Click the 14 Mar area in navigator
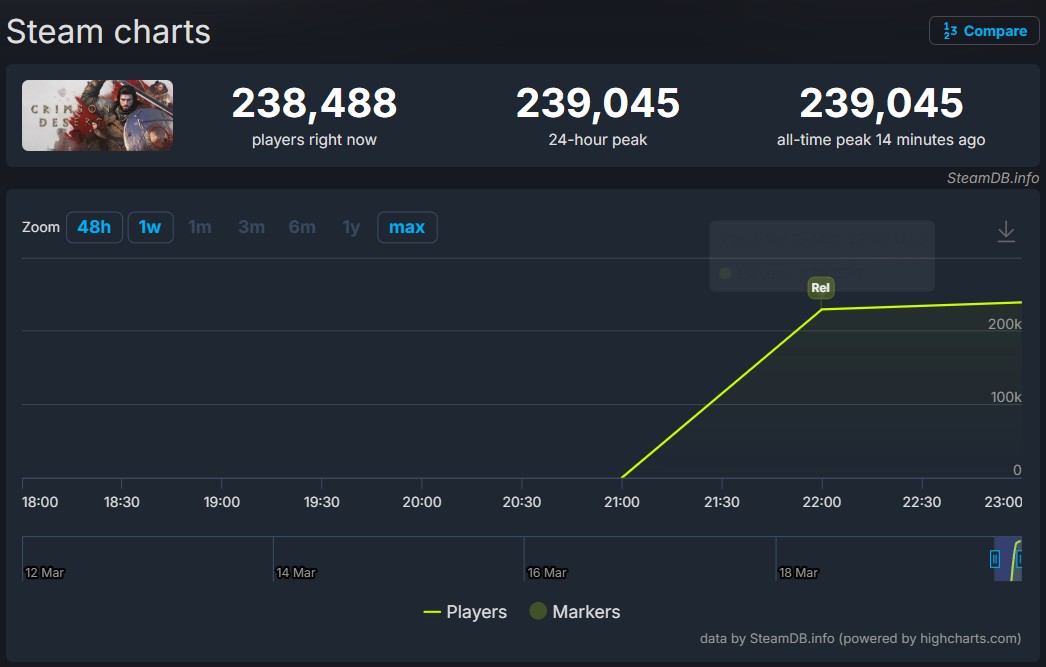1046x667 pixels. point(297,572)
